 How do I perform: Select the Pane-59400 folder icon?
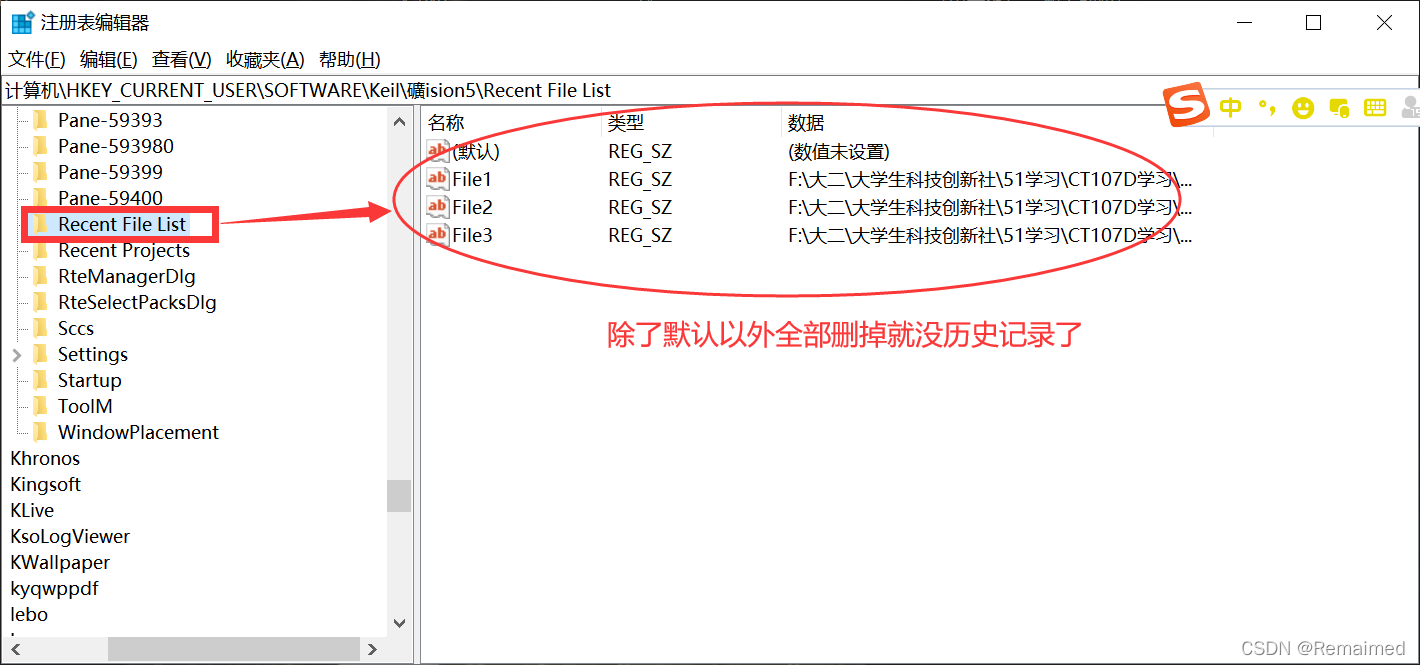tap(41, 198)
